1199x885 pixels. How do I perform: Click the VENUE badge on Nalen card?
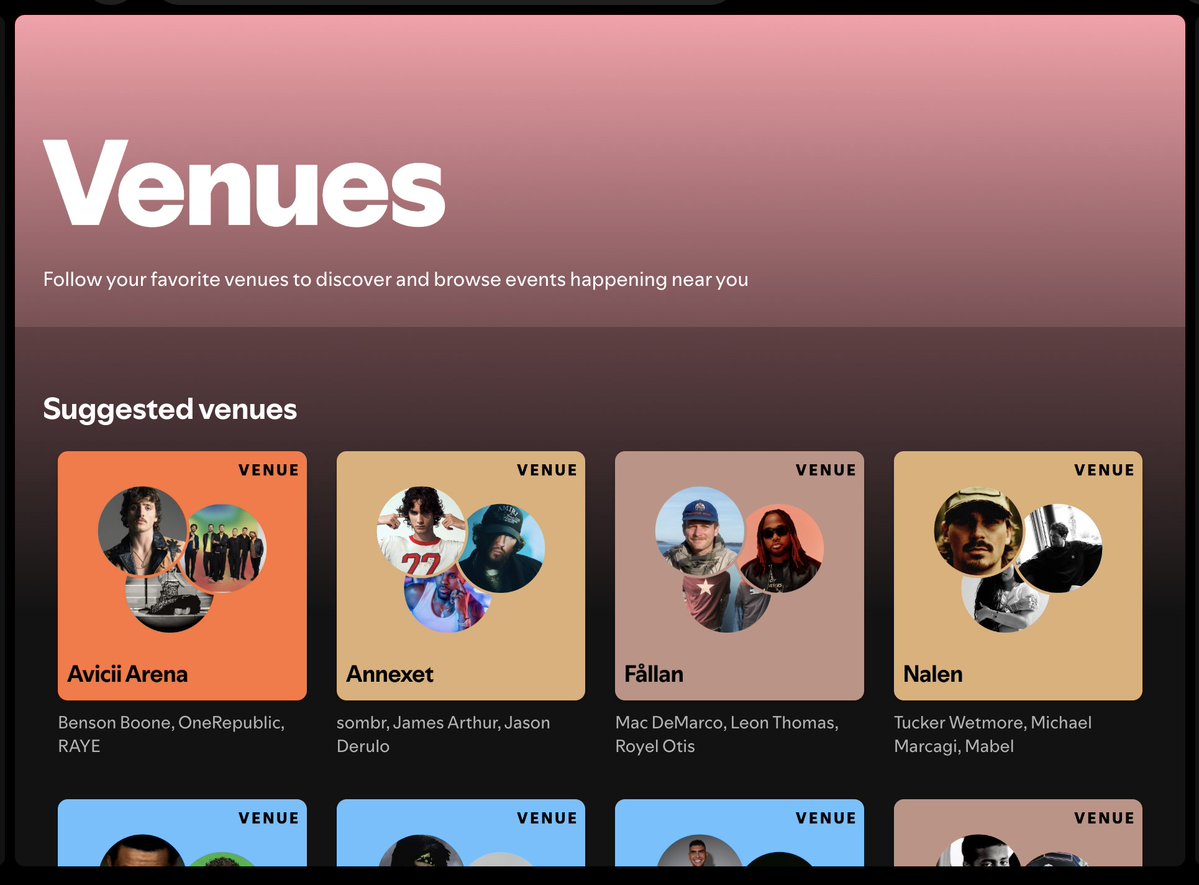pos(1104,470)
